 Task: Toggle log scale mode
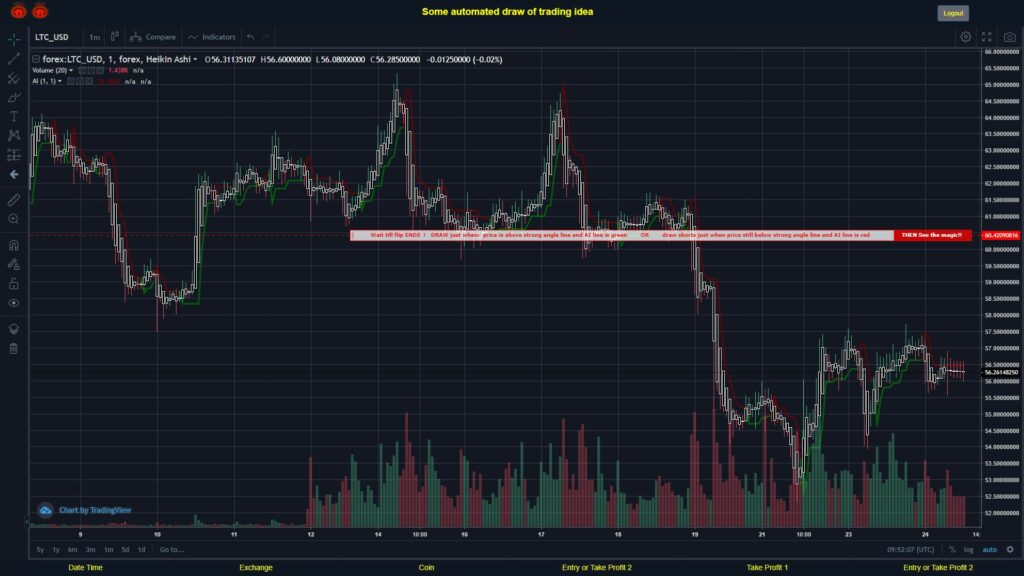[968, 550]
